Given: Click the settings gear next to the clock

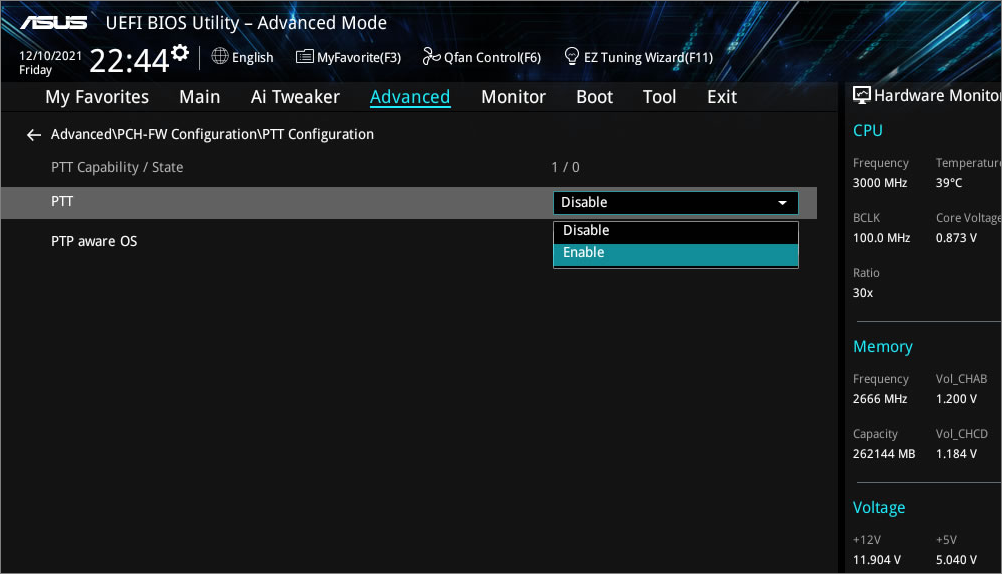Looking at the screenshot, I should tap(180, 52).
